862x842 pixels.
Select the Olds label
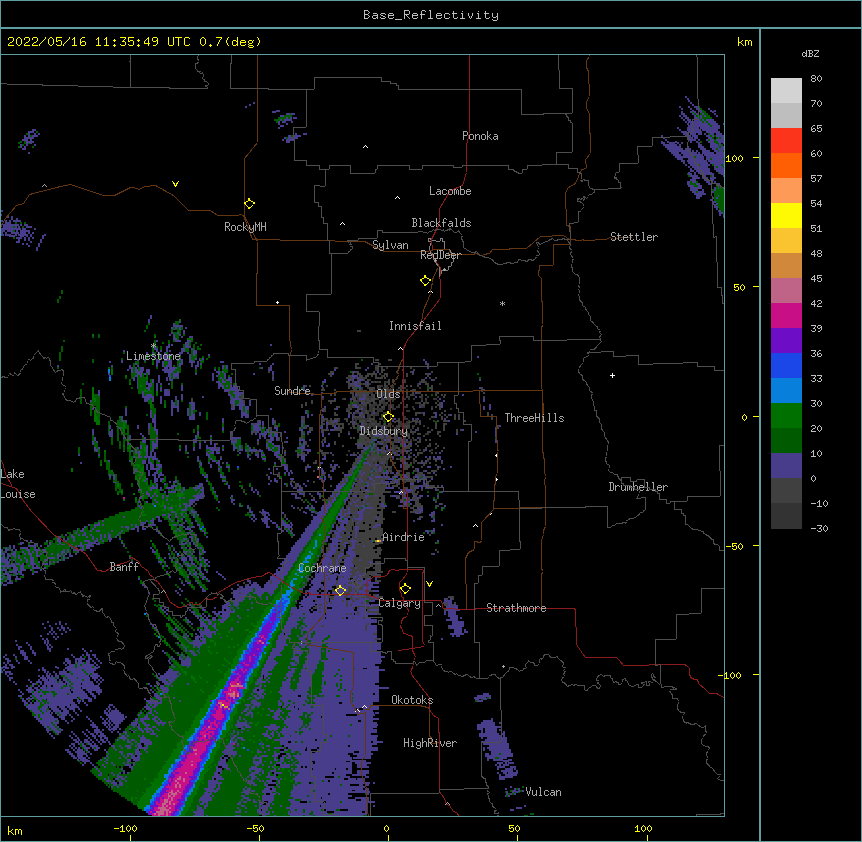coord(388,394)
